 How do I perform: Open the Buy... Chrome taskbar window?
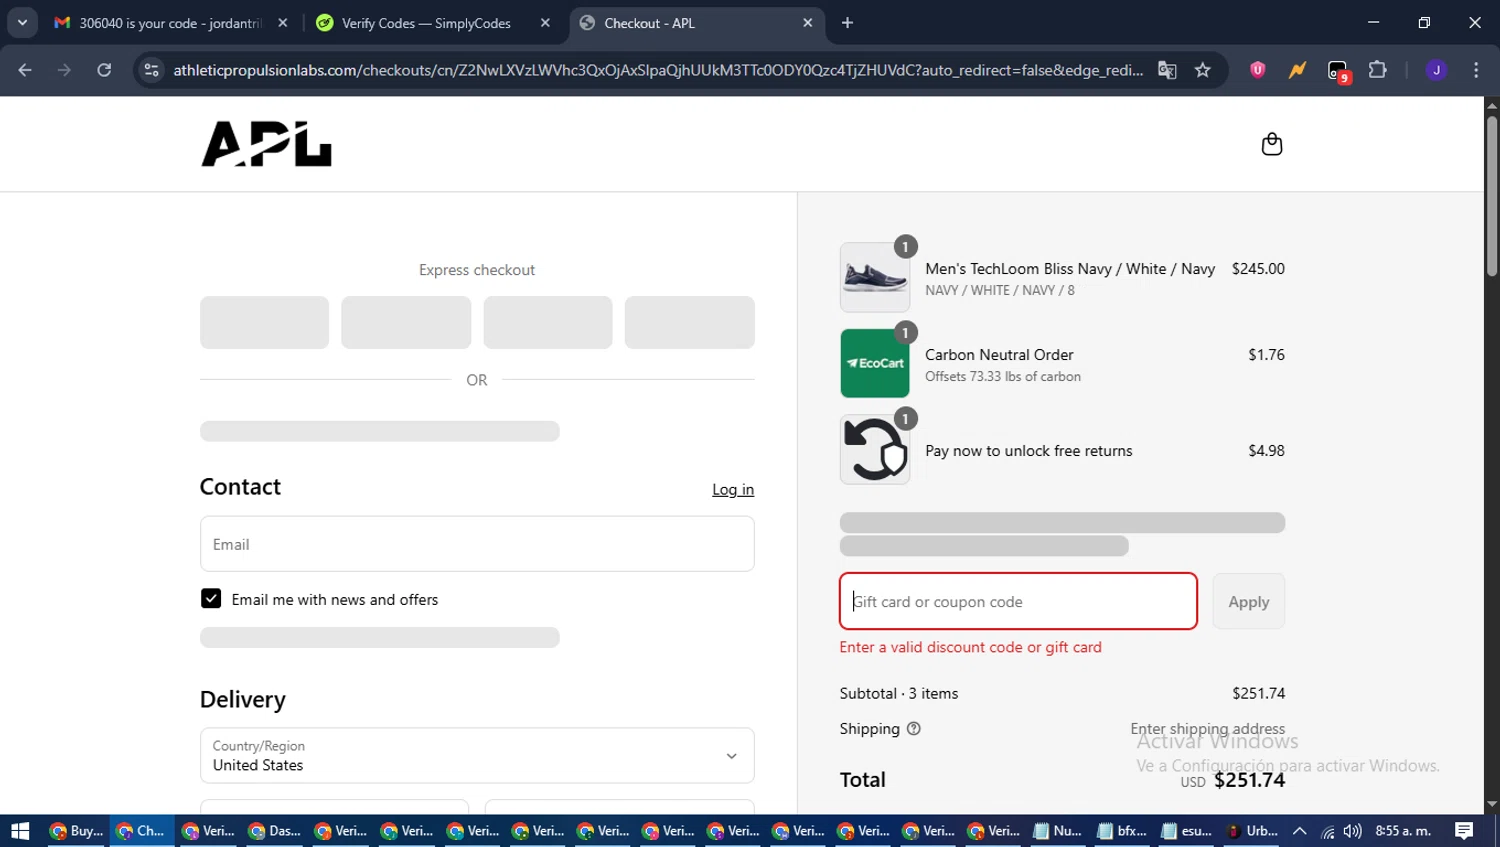pyautogui.click(x=76, y=831)
